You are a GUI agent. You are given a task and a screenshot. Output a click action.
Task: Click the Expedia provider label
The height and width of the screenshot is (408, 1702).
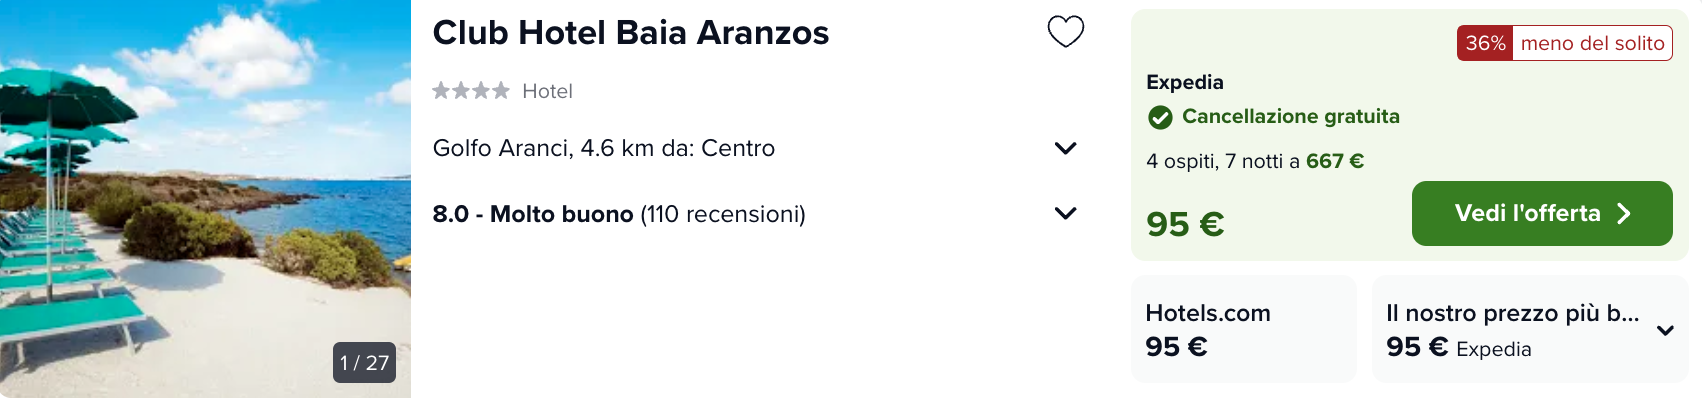point(1185,82)
